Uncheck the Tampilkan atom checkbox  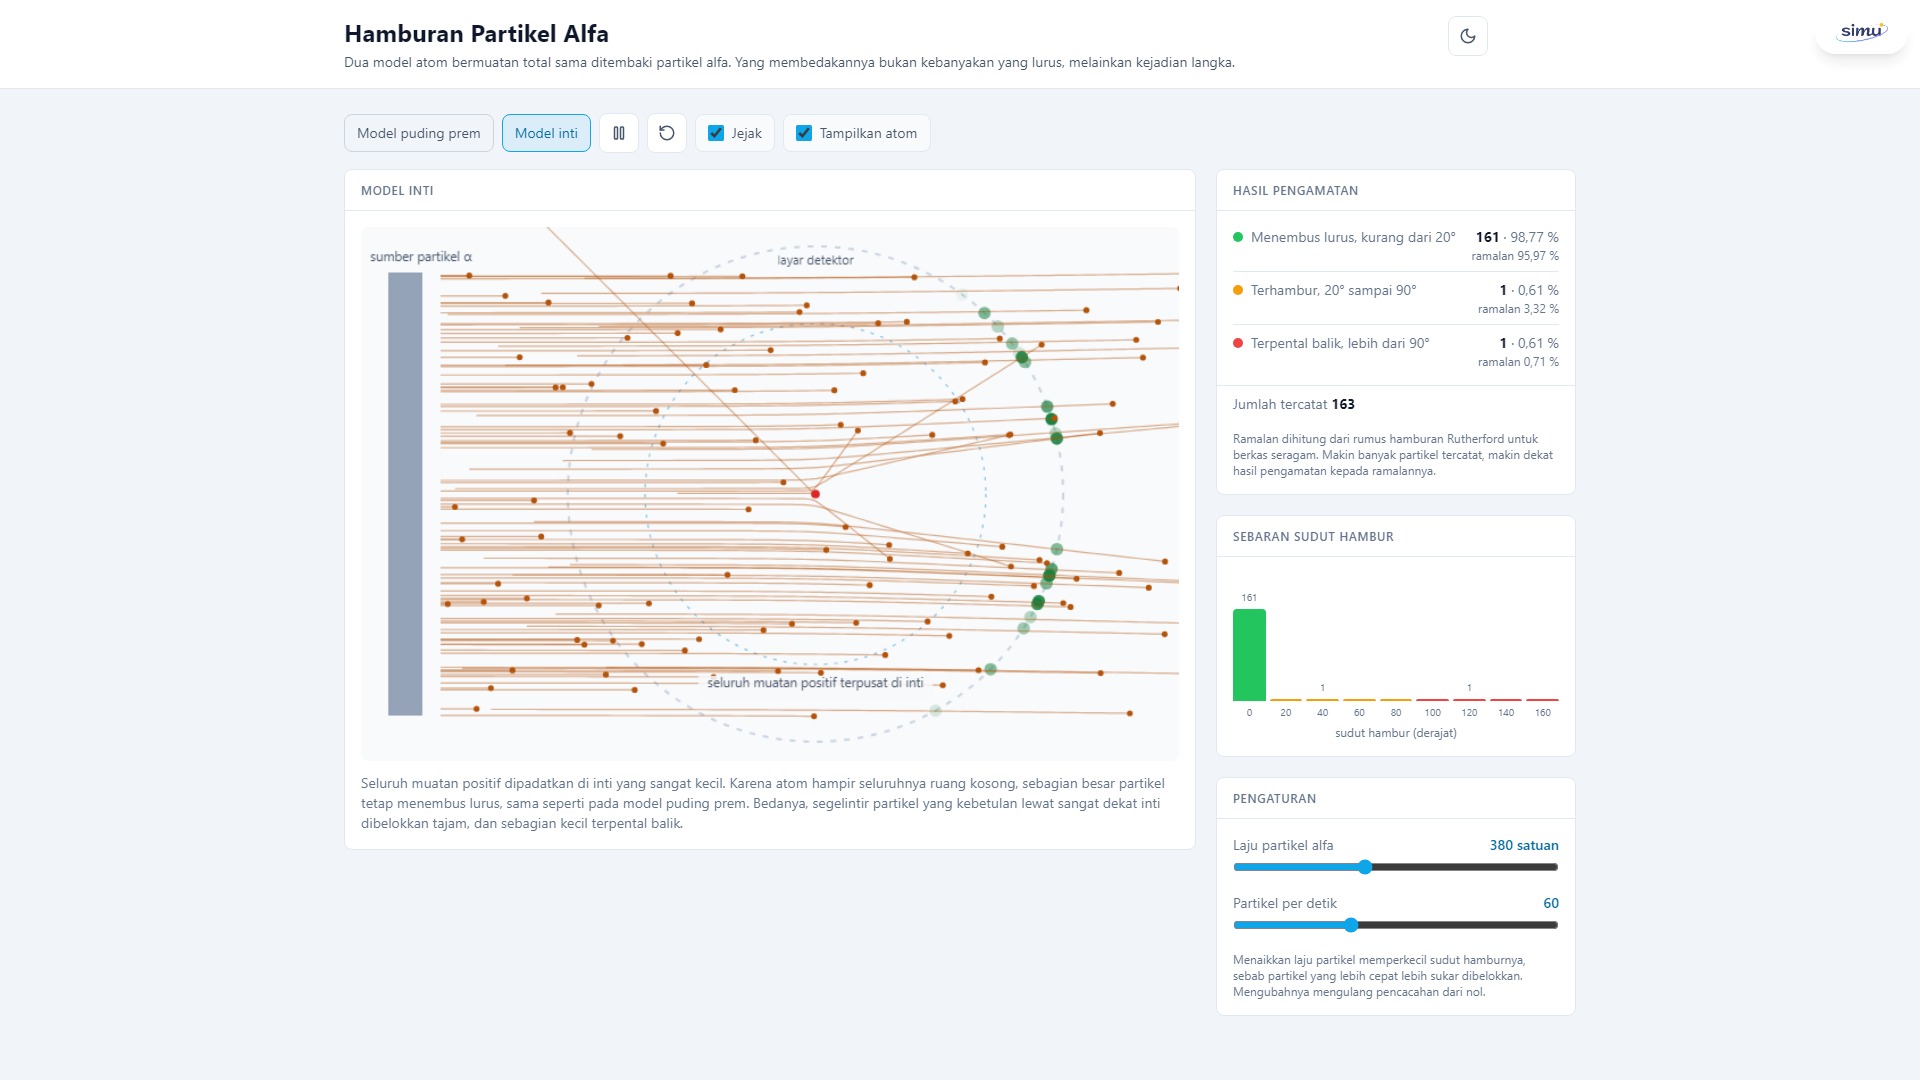[x=804, y=133]
